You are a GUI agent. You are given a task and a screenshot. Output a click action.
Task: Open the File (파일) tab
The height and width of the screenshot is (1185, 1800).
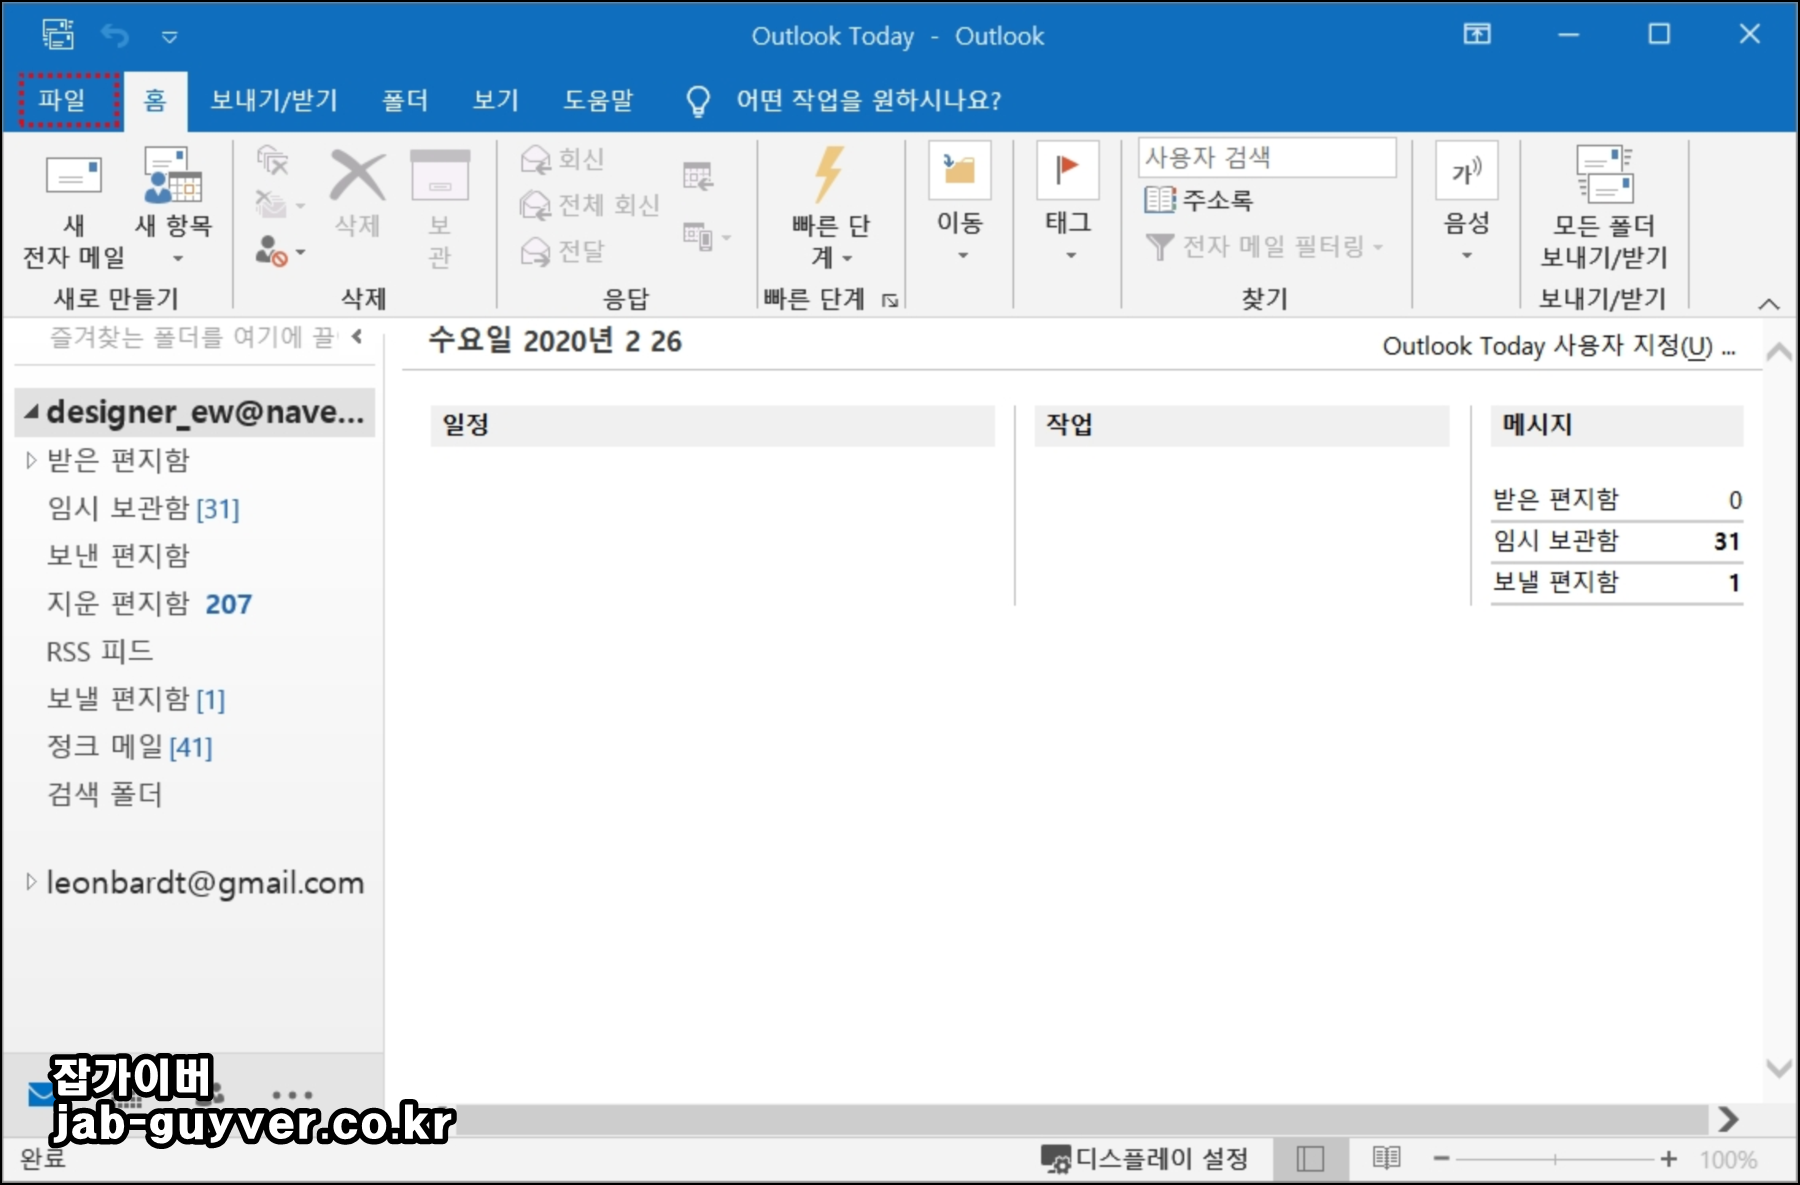[x=63, y=100]
